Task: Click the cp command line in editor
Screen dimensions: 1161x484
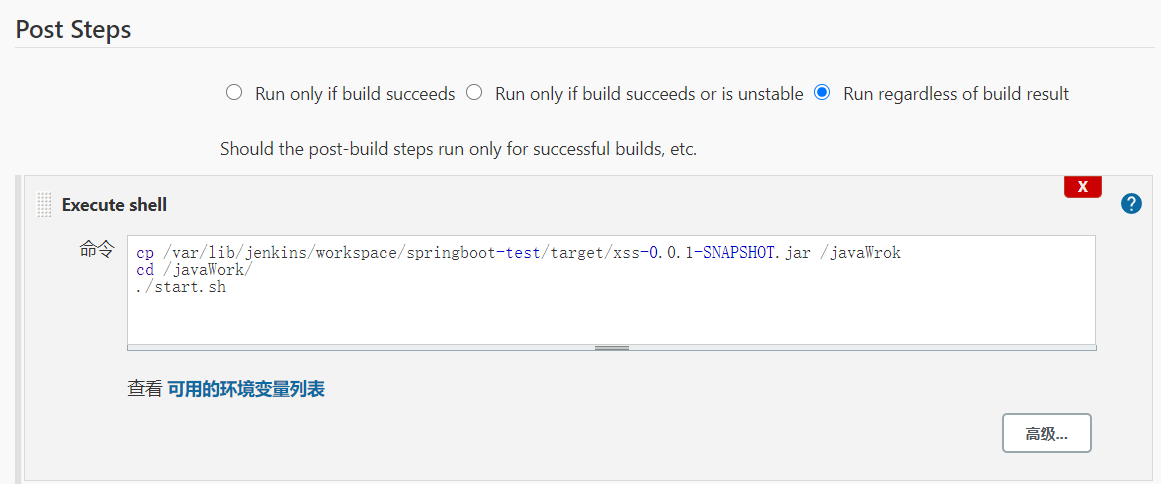Action: pos(518,253)
